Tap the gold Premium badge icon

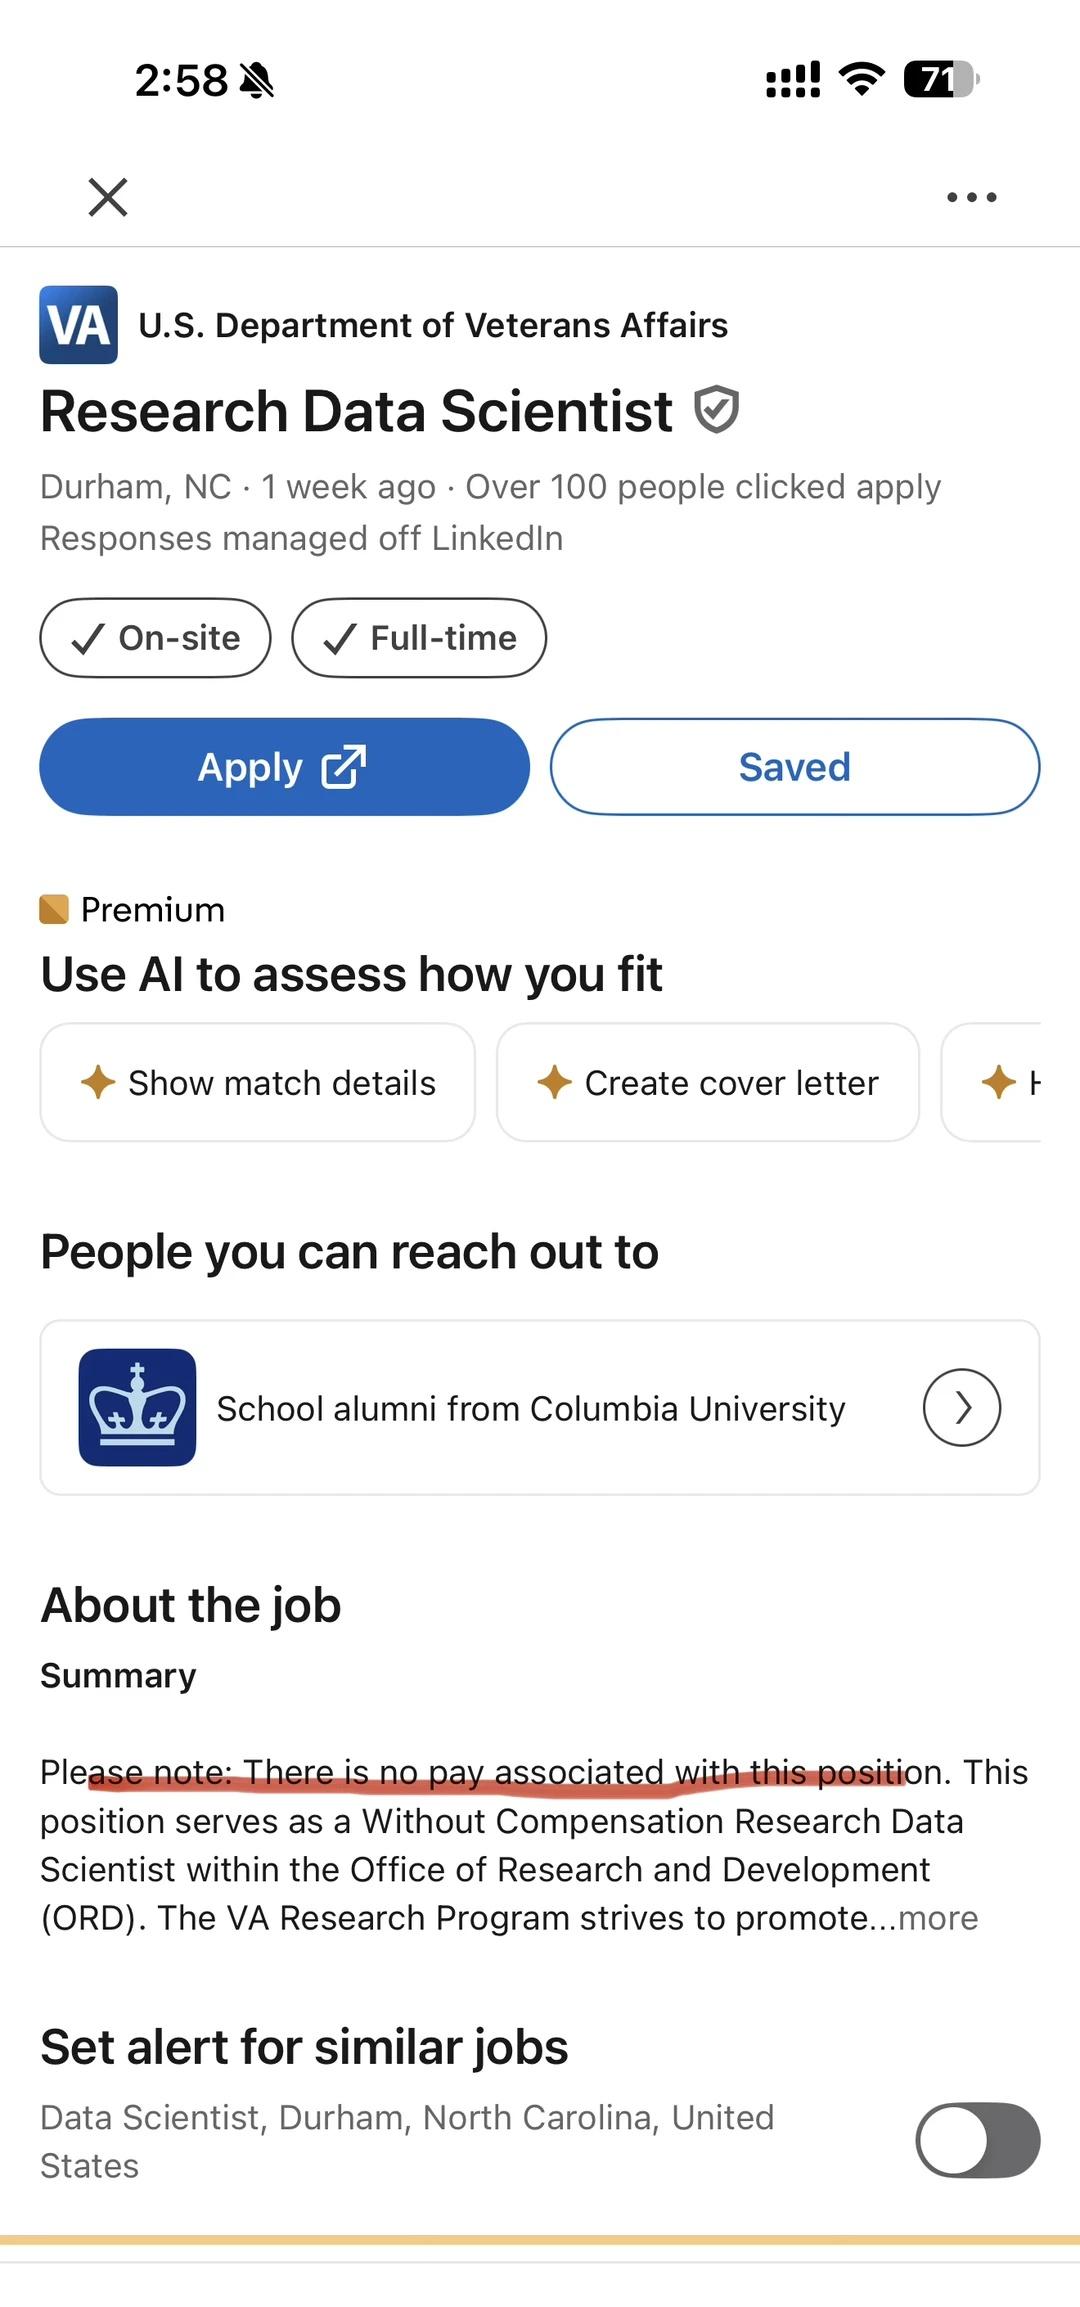(54, 909)
